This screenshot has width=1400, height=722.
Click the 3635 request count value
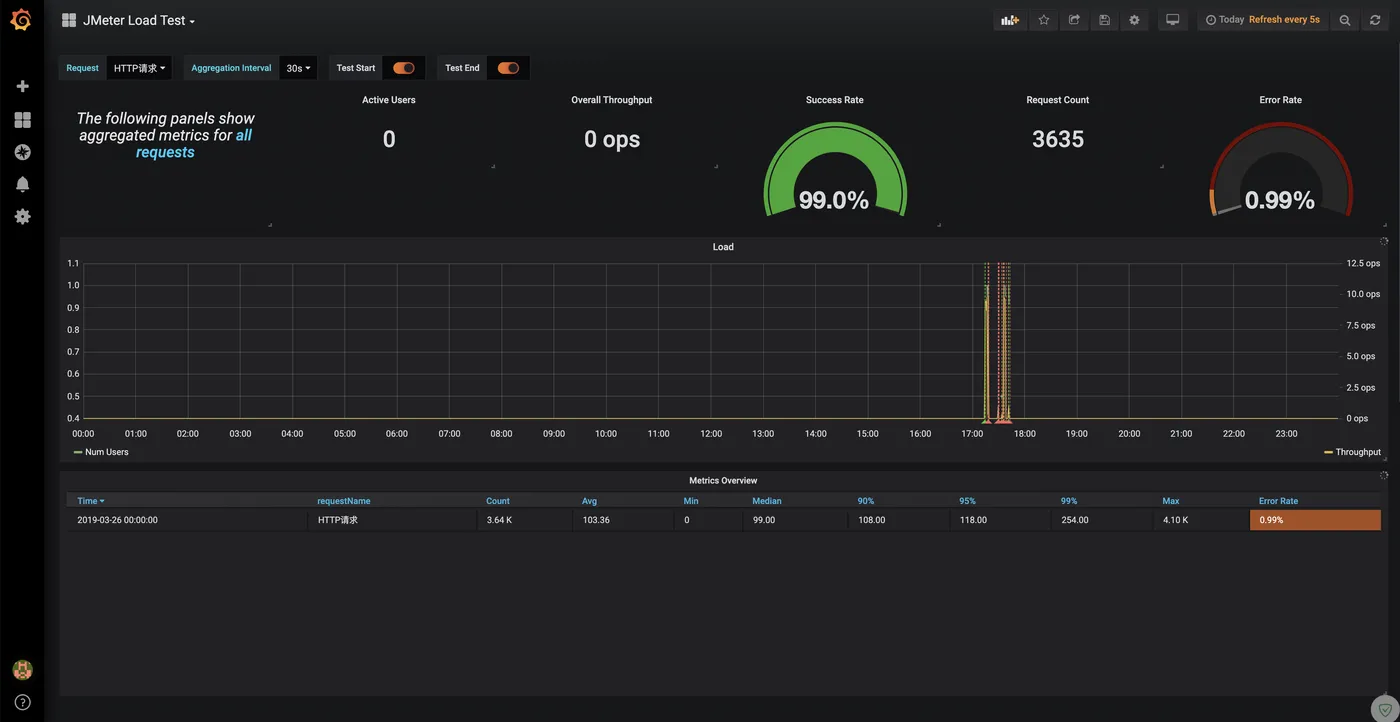[x=1058, y=139]
